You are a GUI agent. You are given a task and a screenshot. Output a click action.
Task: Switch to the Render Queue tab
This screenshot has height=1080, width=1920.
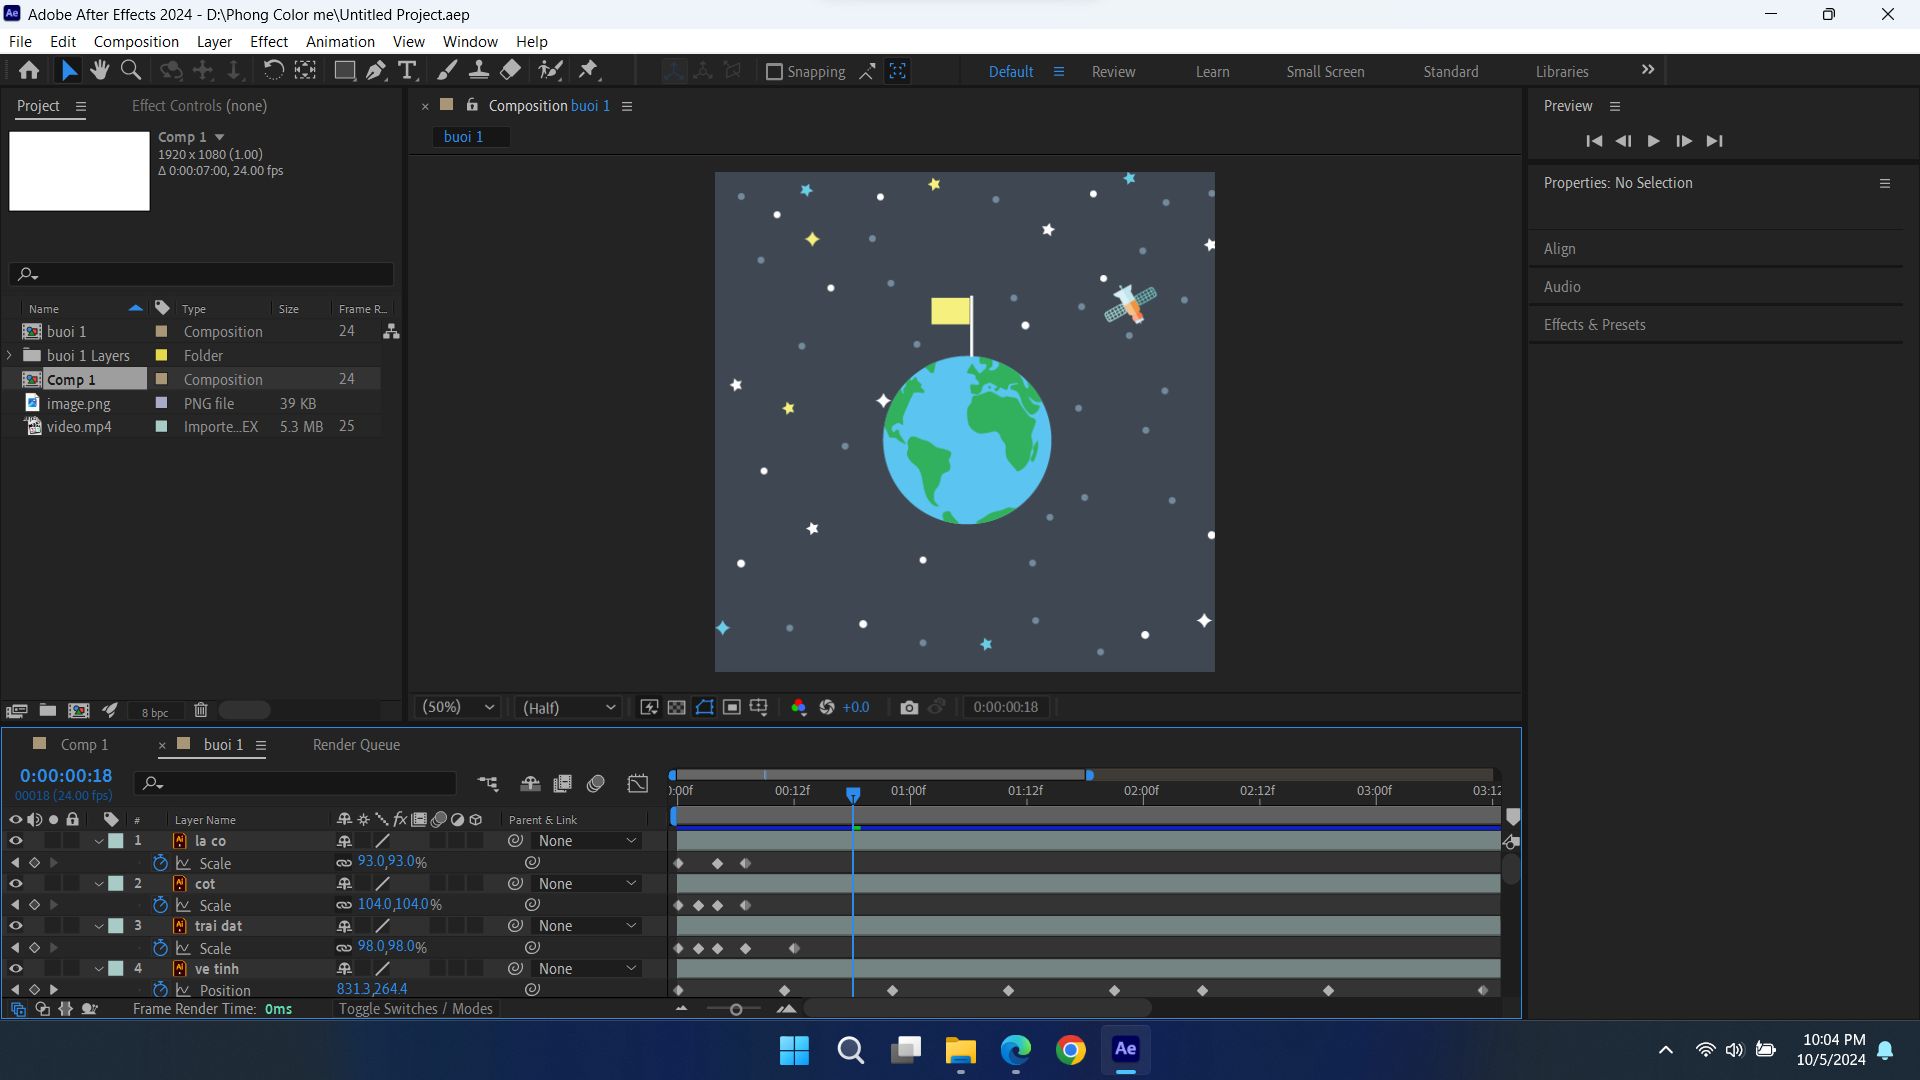click(356, 745)
